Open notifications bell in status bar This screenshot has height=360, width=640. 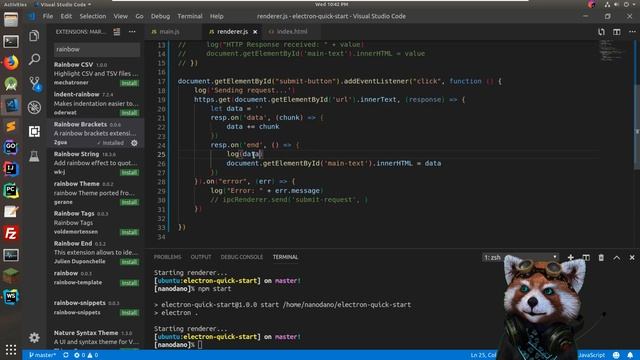click(630, 355)
